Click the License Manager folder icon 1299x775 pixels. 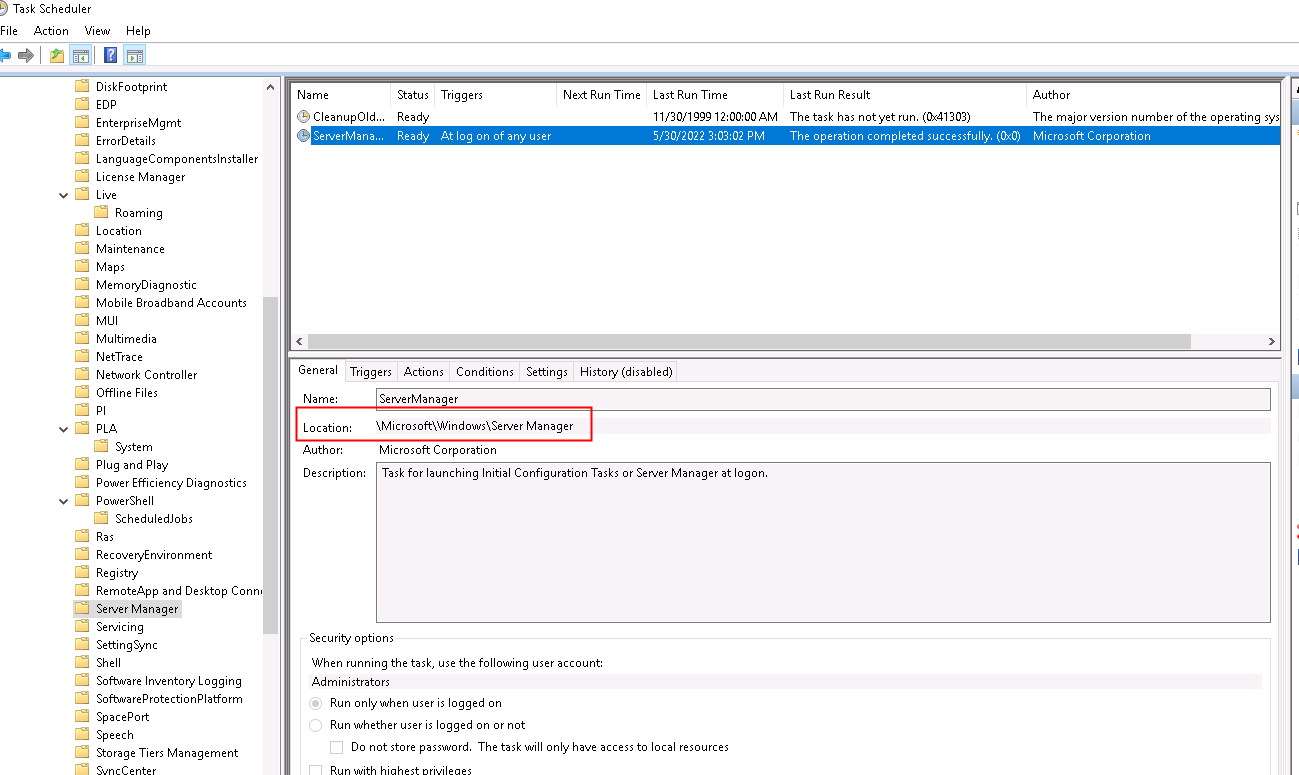coord(83,177)
